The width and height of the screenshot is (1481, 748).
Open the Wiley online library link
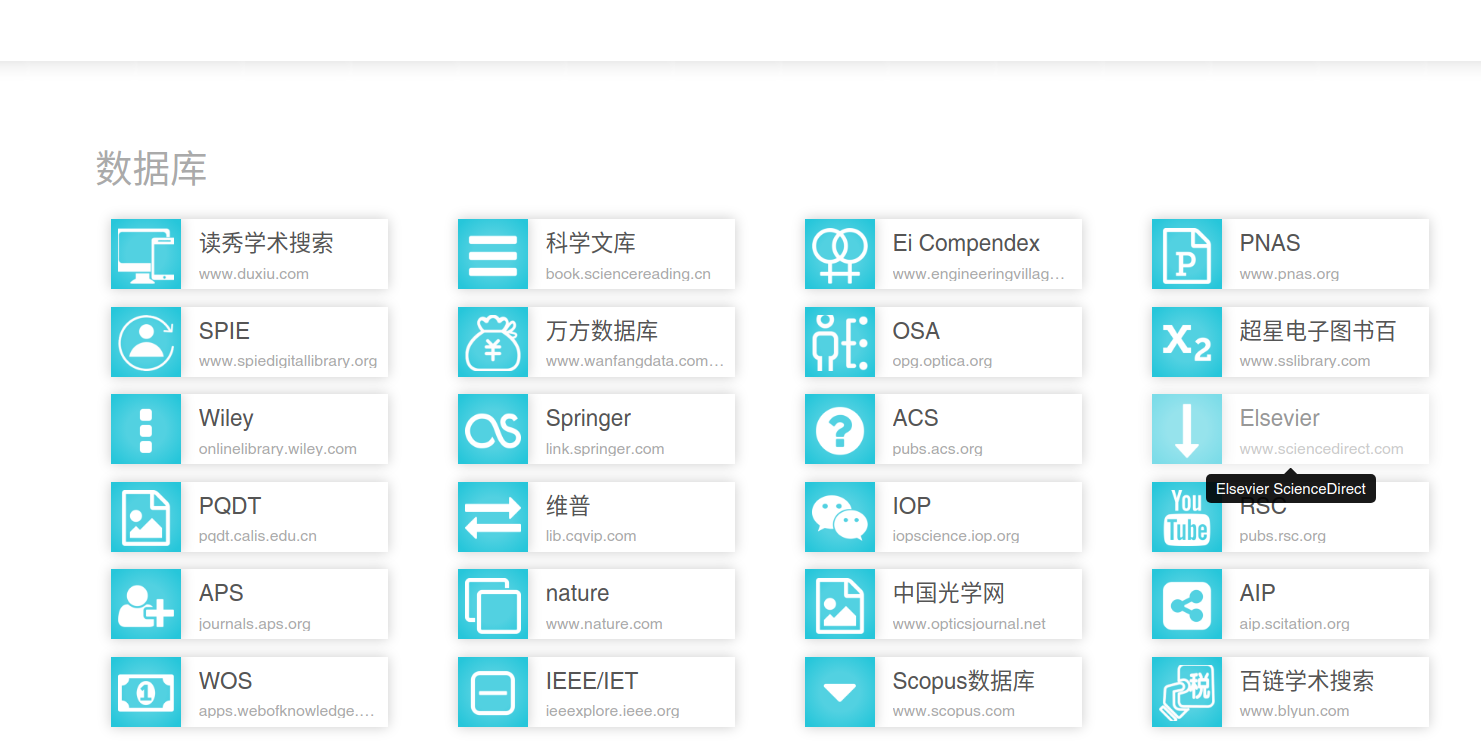click(226, 419)
